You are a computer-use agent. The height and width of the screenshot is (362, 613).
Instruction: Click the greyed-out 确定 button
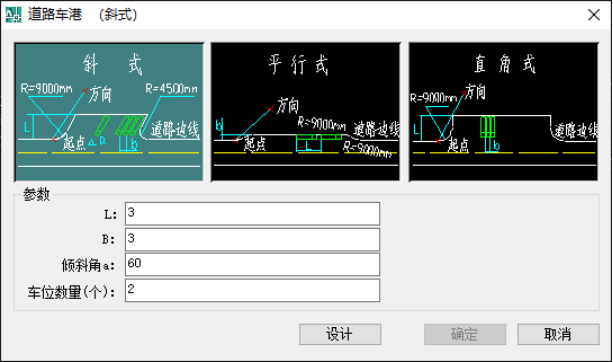click(x=465, y=334)
